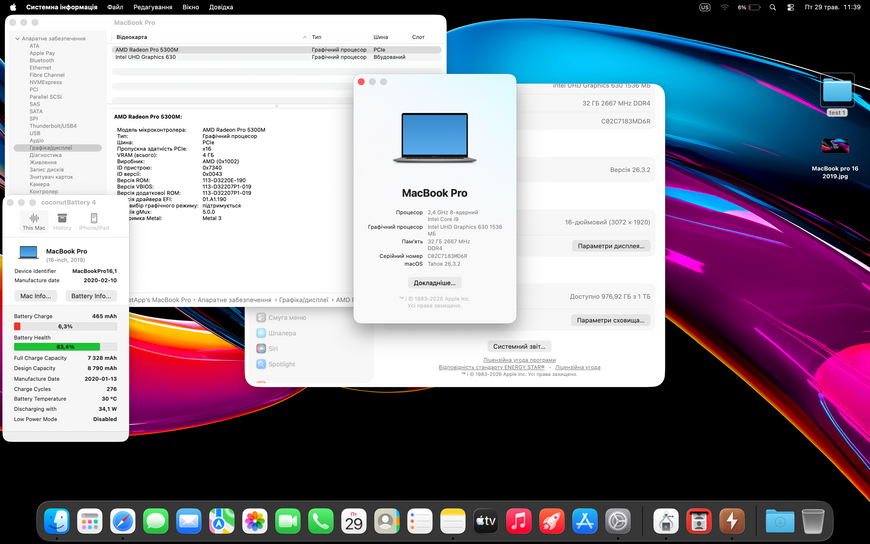Toggle sort arrow on Відеокарта column
The image size is (870, 544).
(x=305, y=37)
